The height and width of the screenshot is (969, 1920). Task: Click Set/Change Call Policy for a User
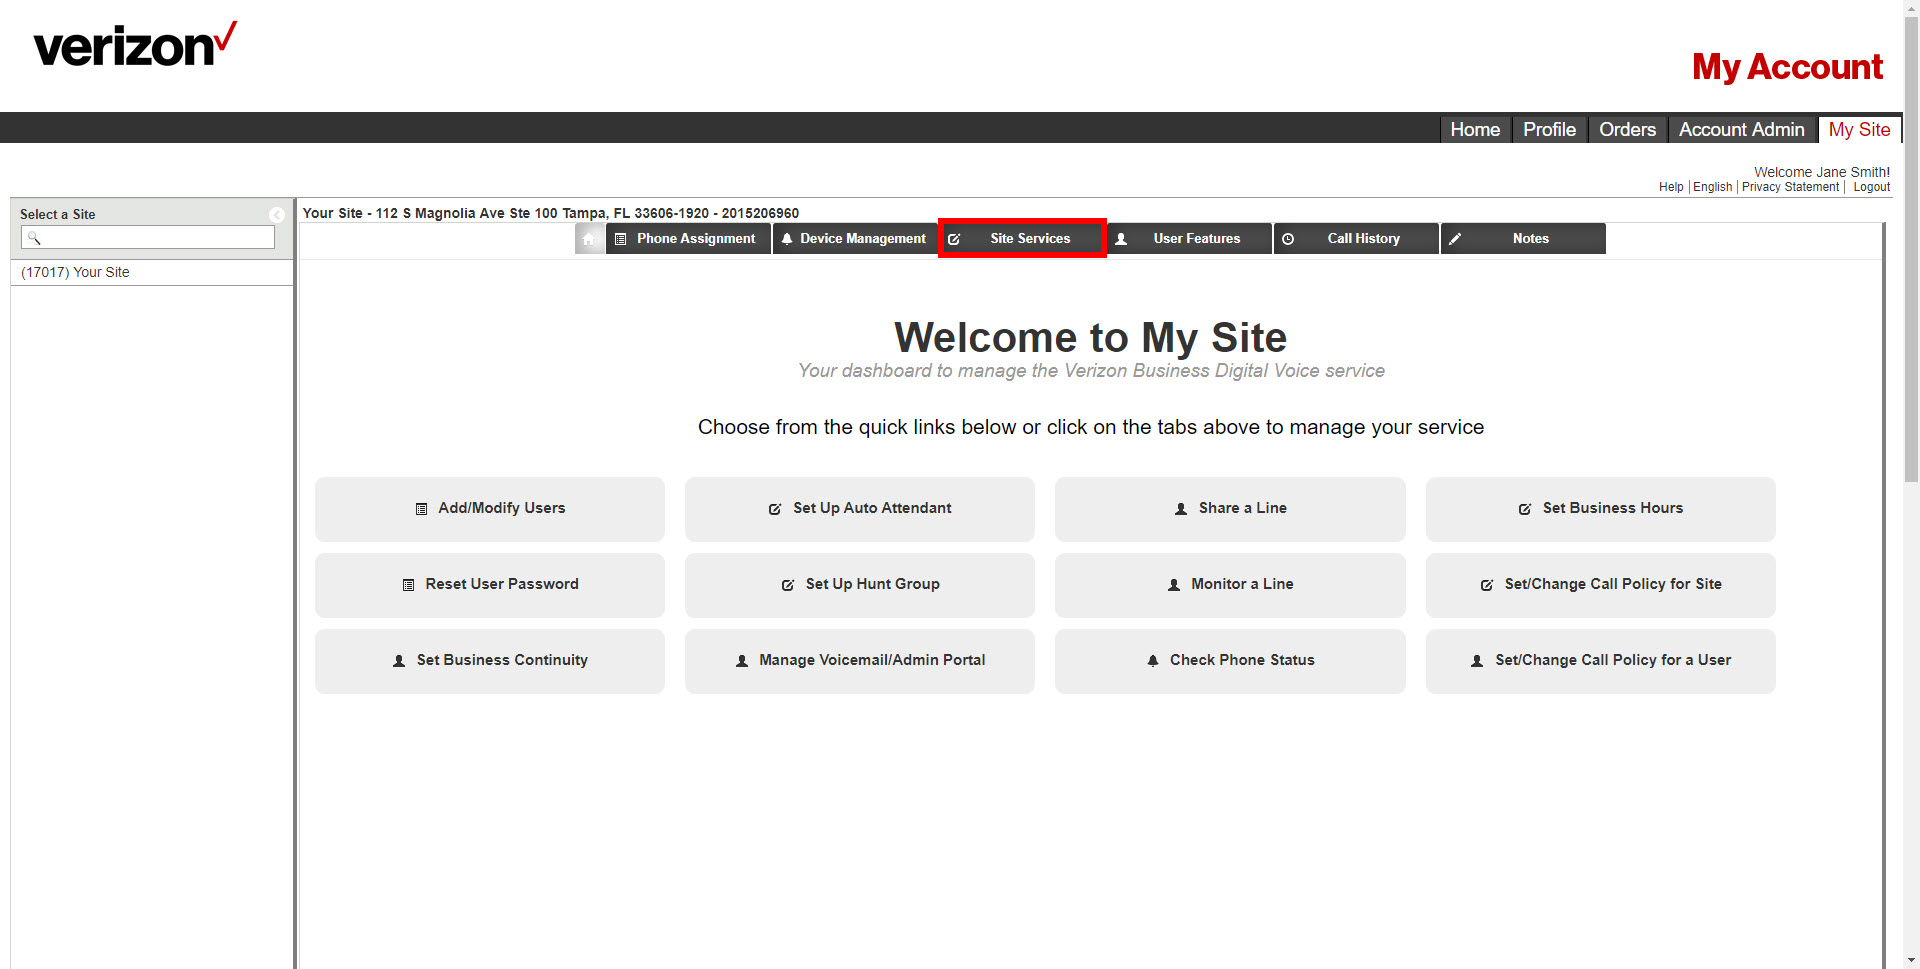click(x=1600, y=661)
